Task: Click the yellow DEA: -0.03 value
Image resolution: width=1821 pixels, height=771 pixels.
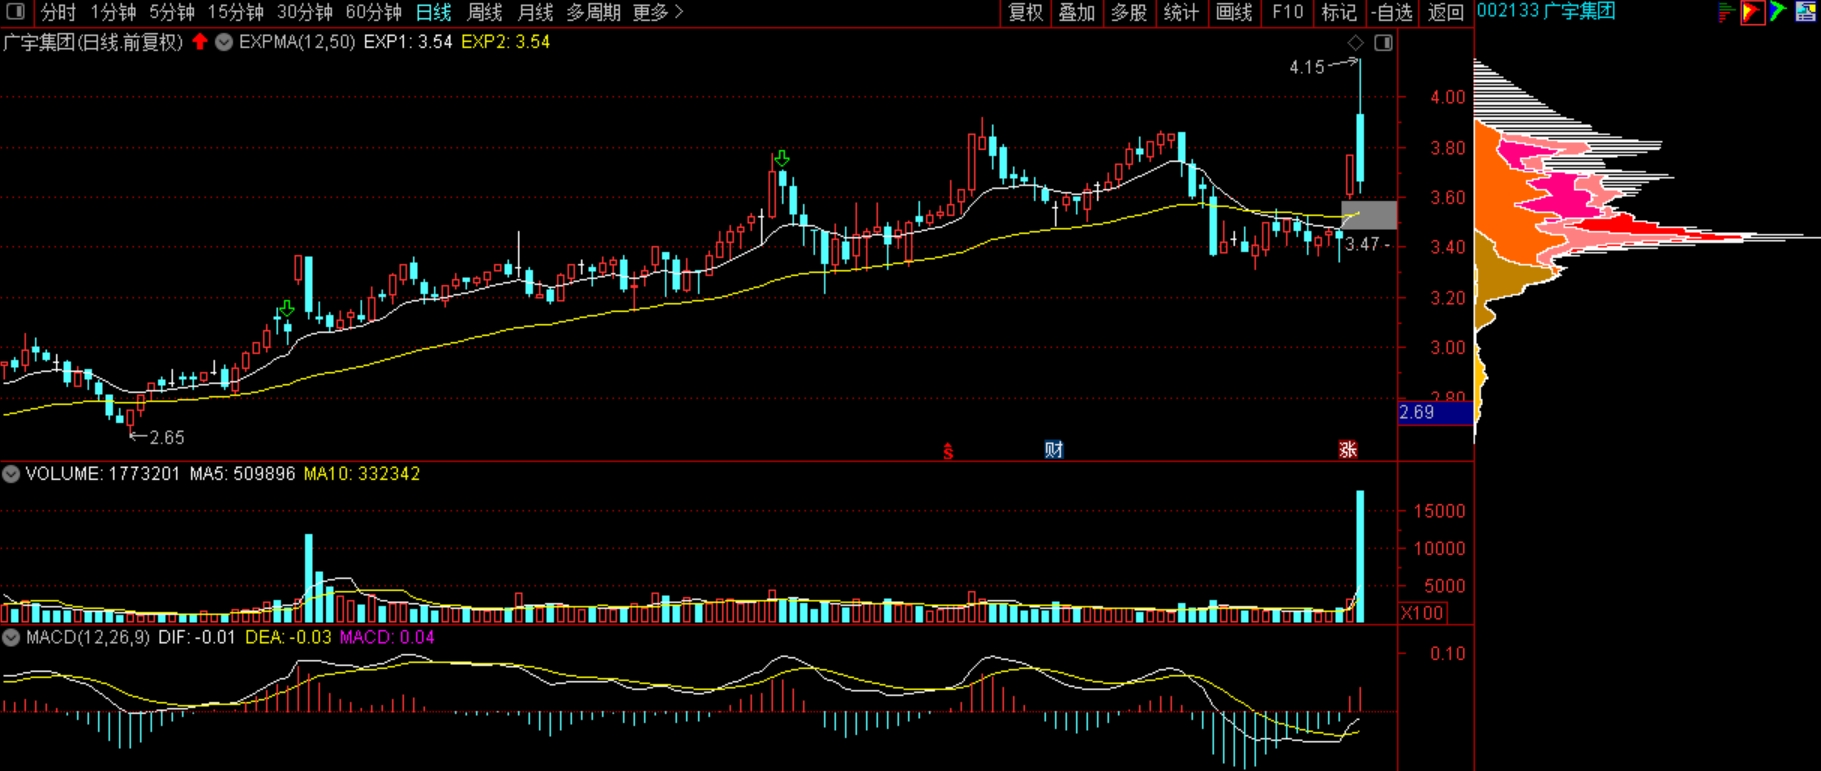Action: pyautogui.click(x=288, y=637)
